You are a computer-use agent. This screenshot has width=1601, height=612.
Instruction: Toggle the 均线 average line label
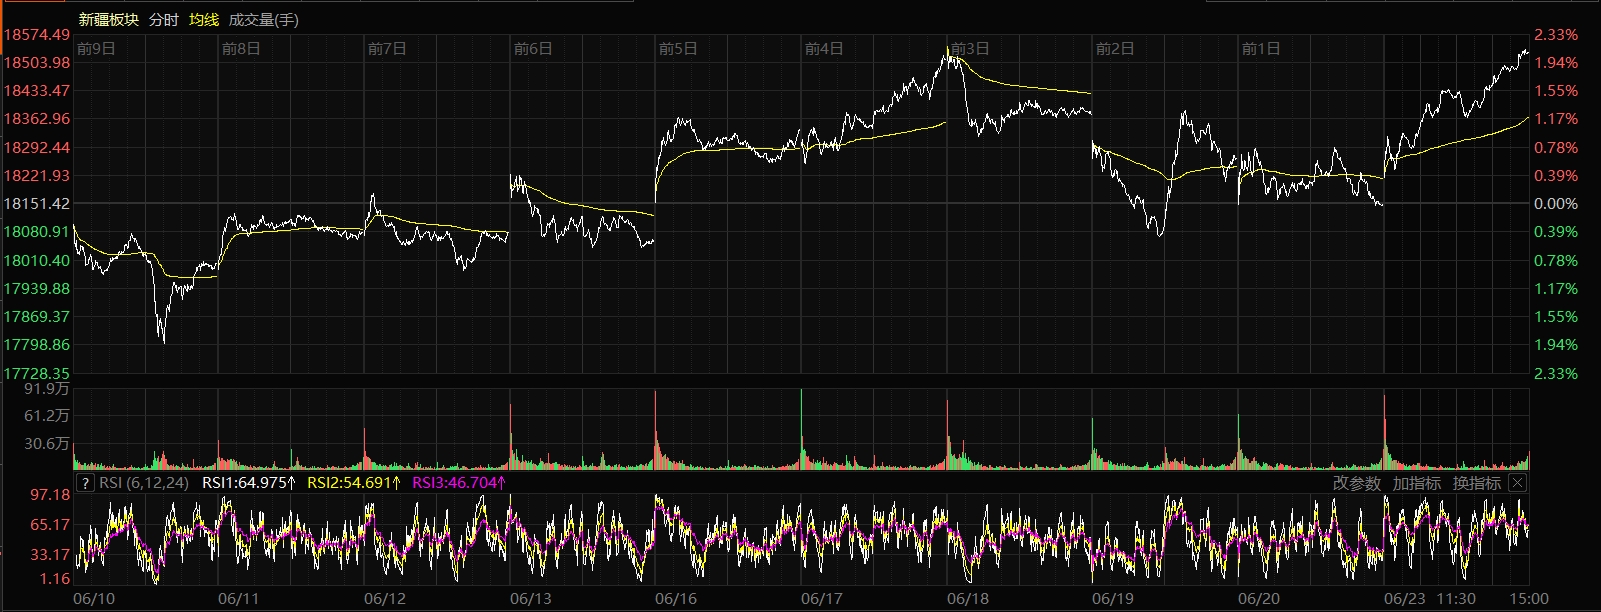204,19
